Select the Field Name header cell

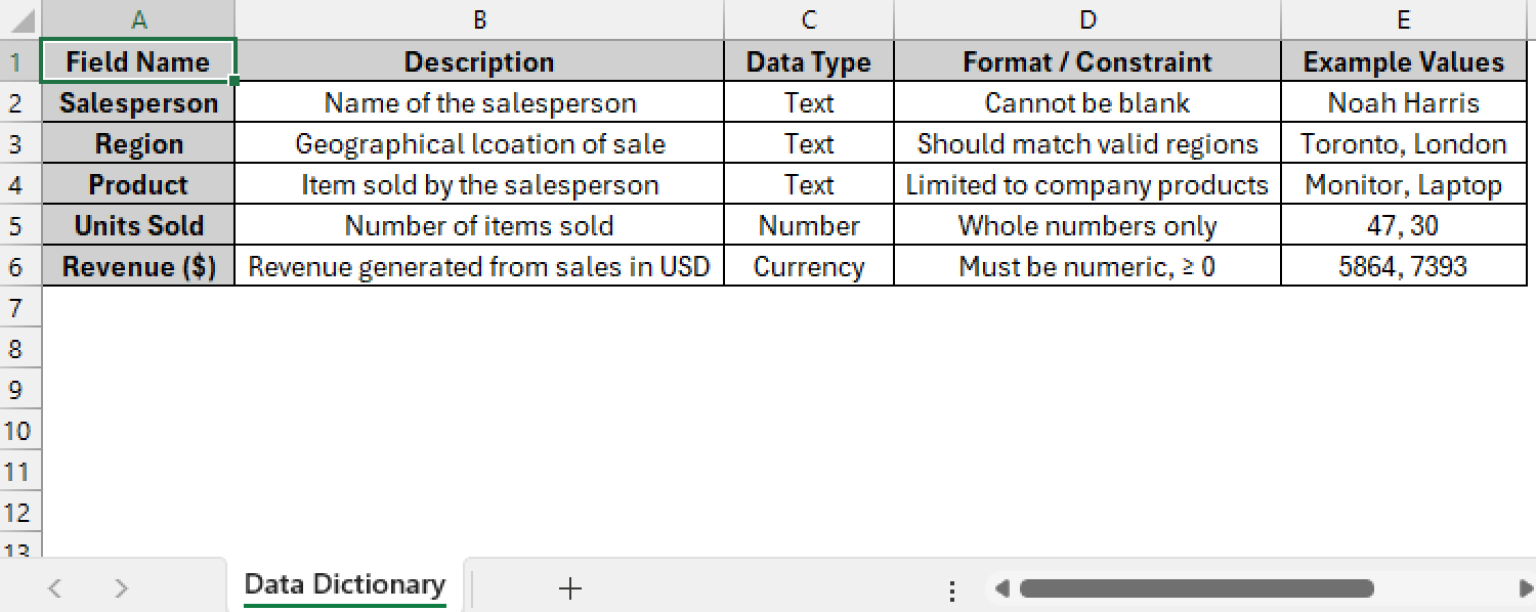pos(138,61)
